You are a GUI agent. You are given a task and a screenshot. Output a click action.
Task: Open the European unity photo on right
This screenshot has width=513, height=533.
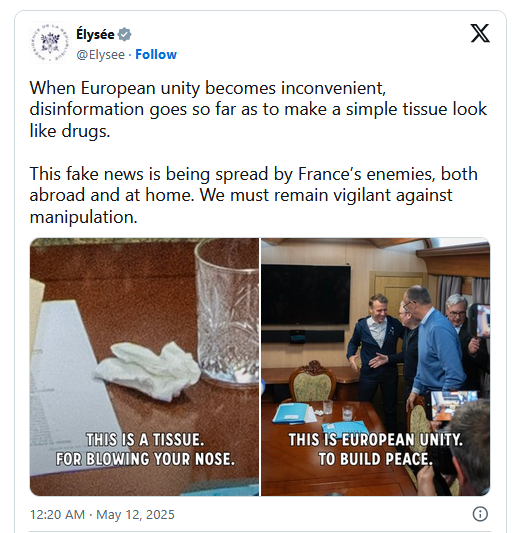[x=375, y=366]
